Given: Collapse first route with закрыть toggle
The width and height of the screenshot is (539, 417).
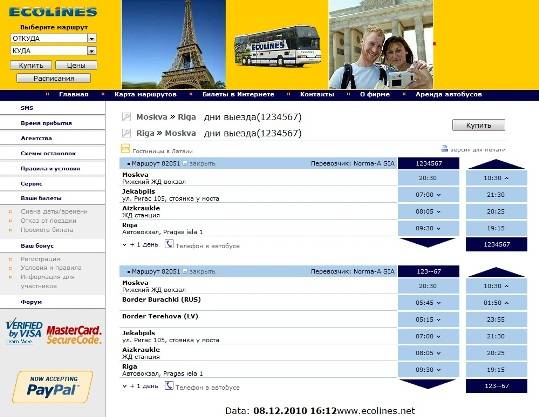Looking at the screenshot, I should 199,164.
